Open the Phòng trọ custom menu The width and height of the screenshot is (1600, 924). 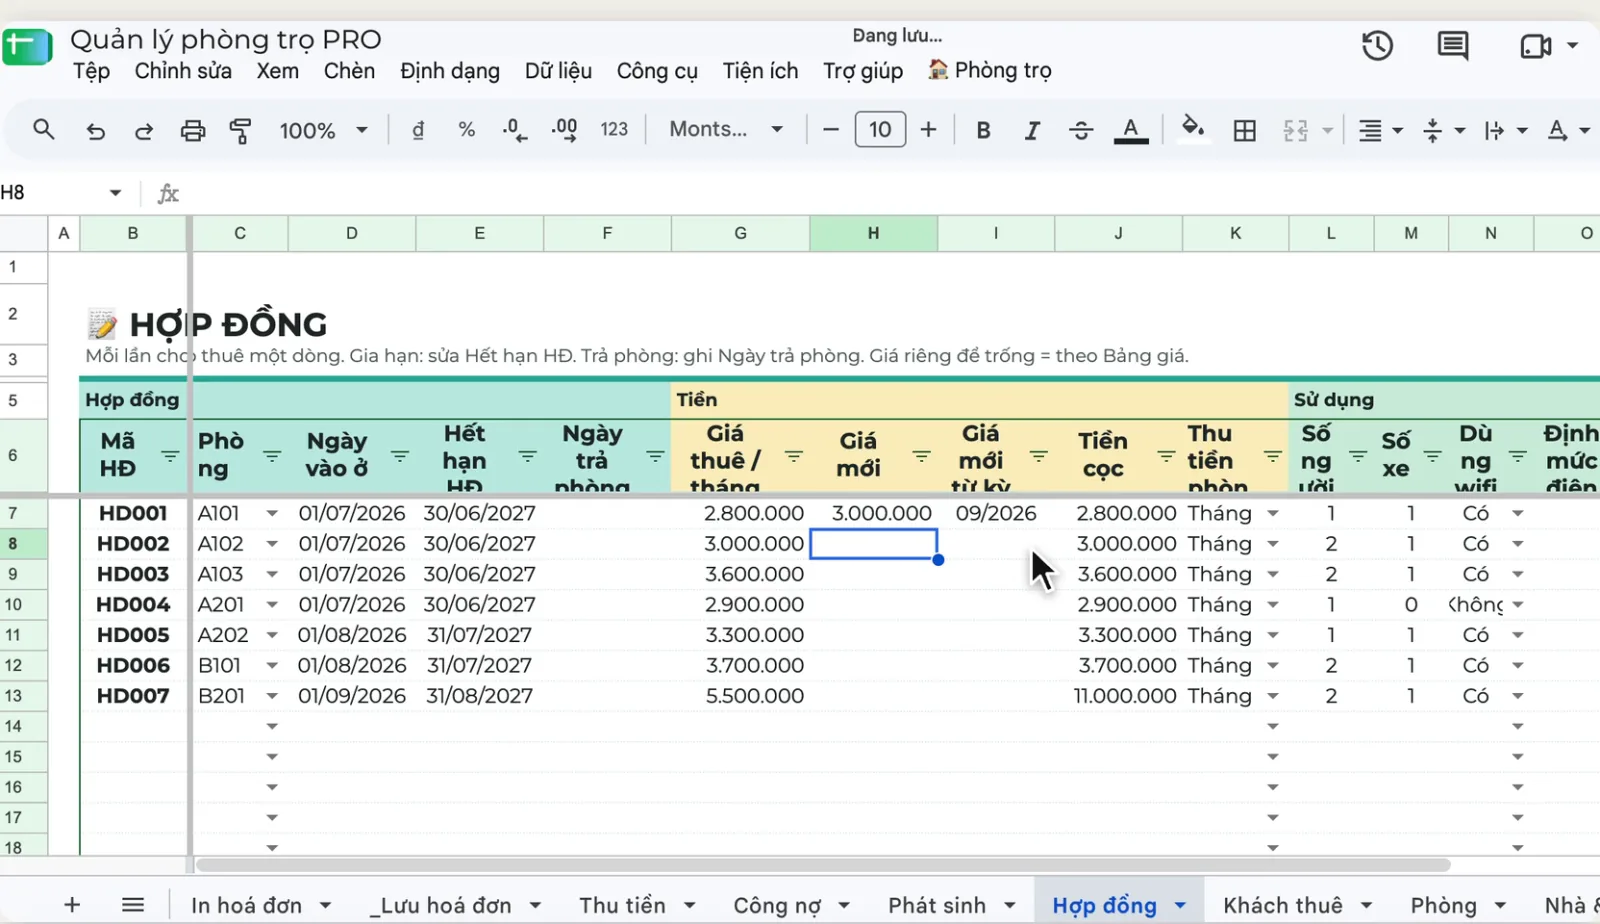[990, 70]
